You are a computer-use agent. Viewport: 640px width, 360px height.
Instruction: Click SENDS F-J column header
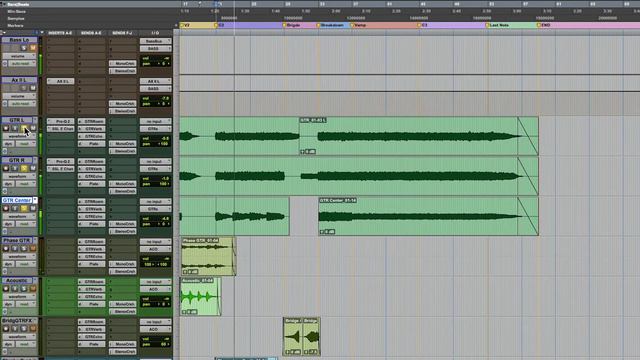click(x=122, y=33)
